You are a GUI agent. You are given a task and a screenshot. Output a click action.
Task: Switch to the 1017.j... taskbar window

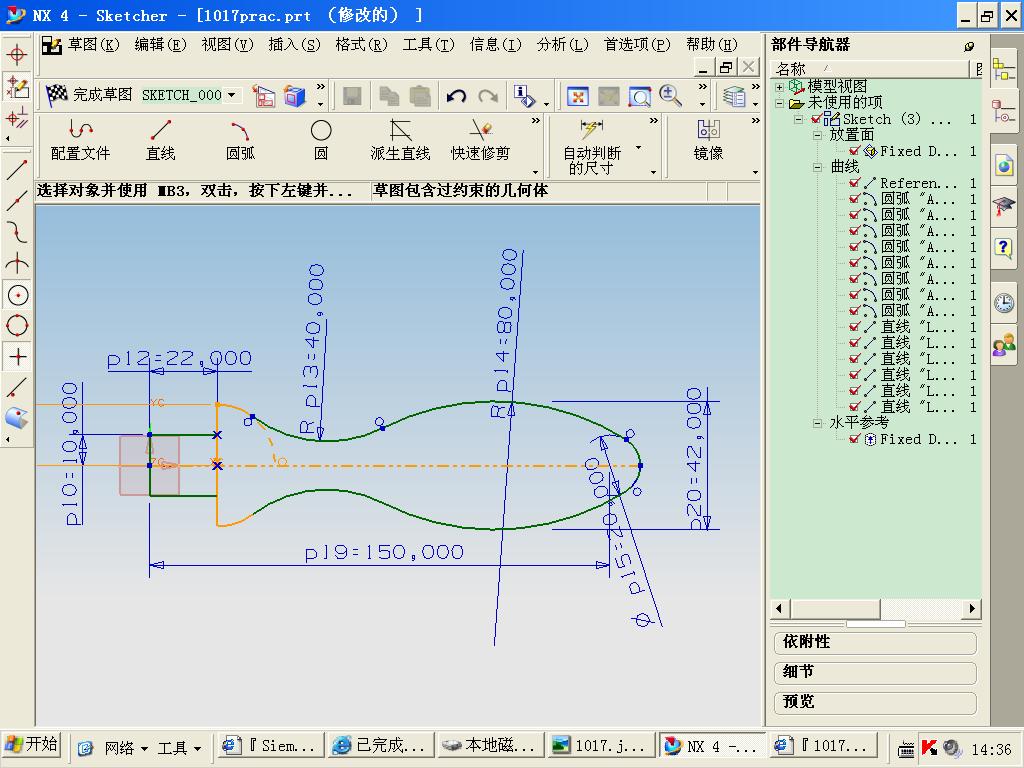tap(599, 746)
